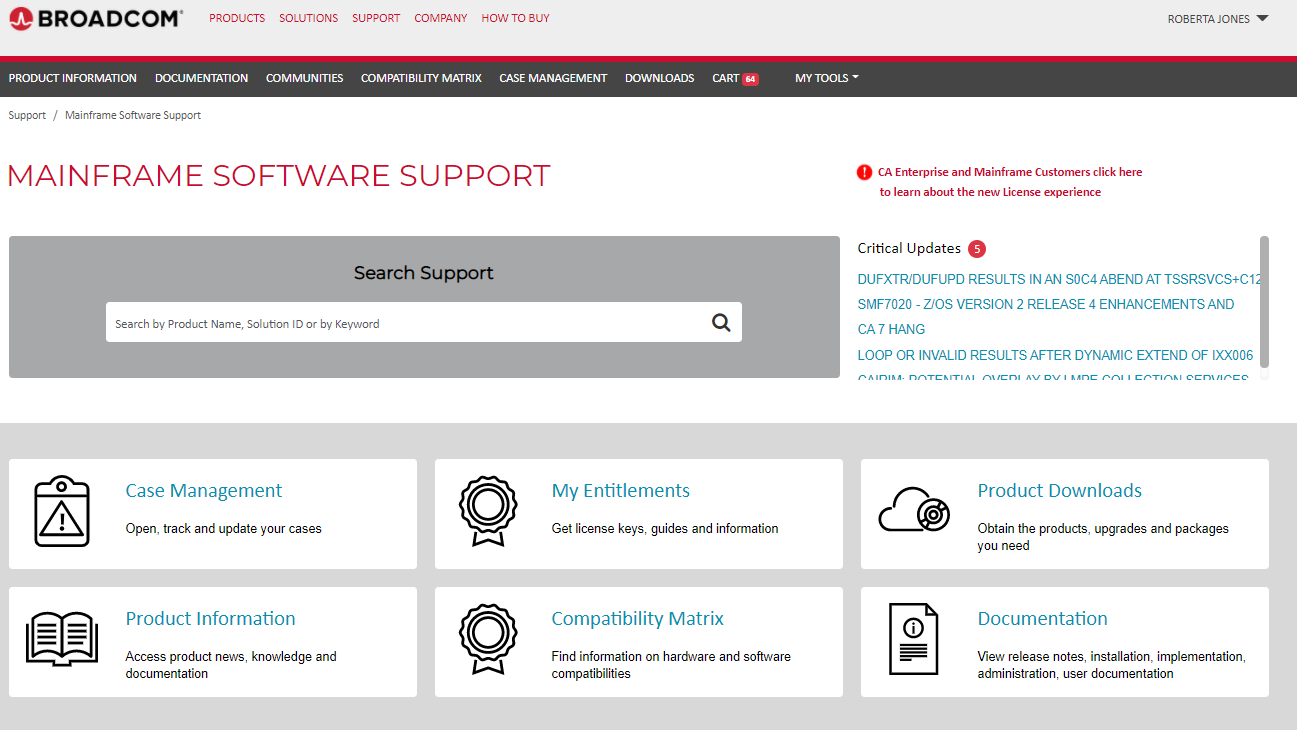Viewport: 1297px width, 730px height.
Task: Click the red alert icon beside license notice
Action: click(x=864, y=172)
